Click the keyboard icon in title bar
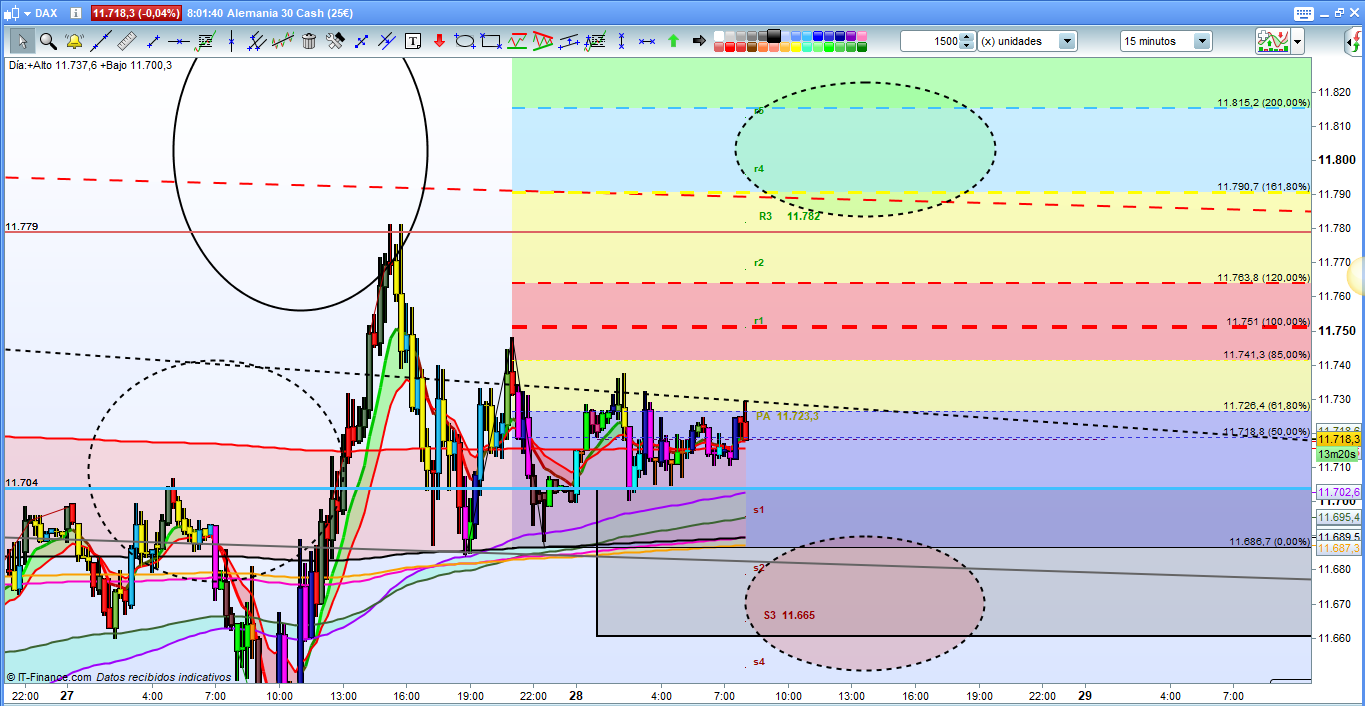The height and width of the screenshot is (706, 1365). point(1302,13)
